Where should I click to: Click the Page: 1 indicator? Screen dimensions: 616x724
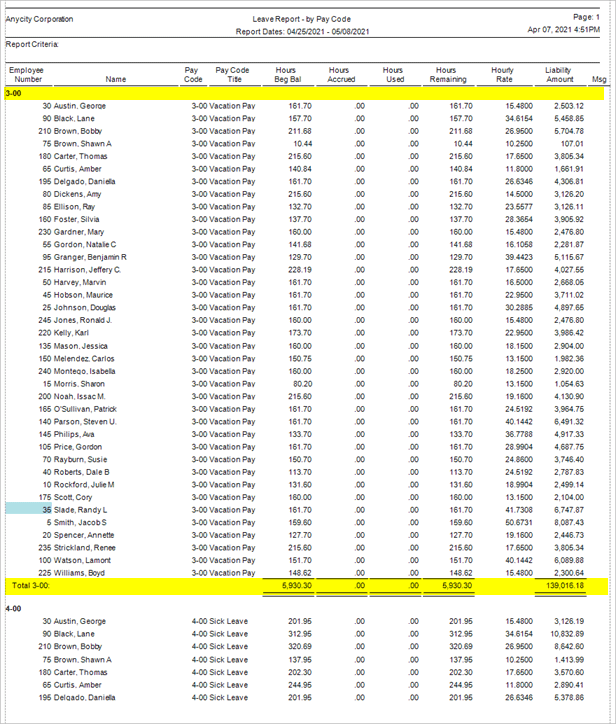click(x=586, y=17)
